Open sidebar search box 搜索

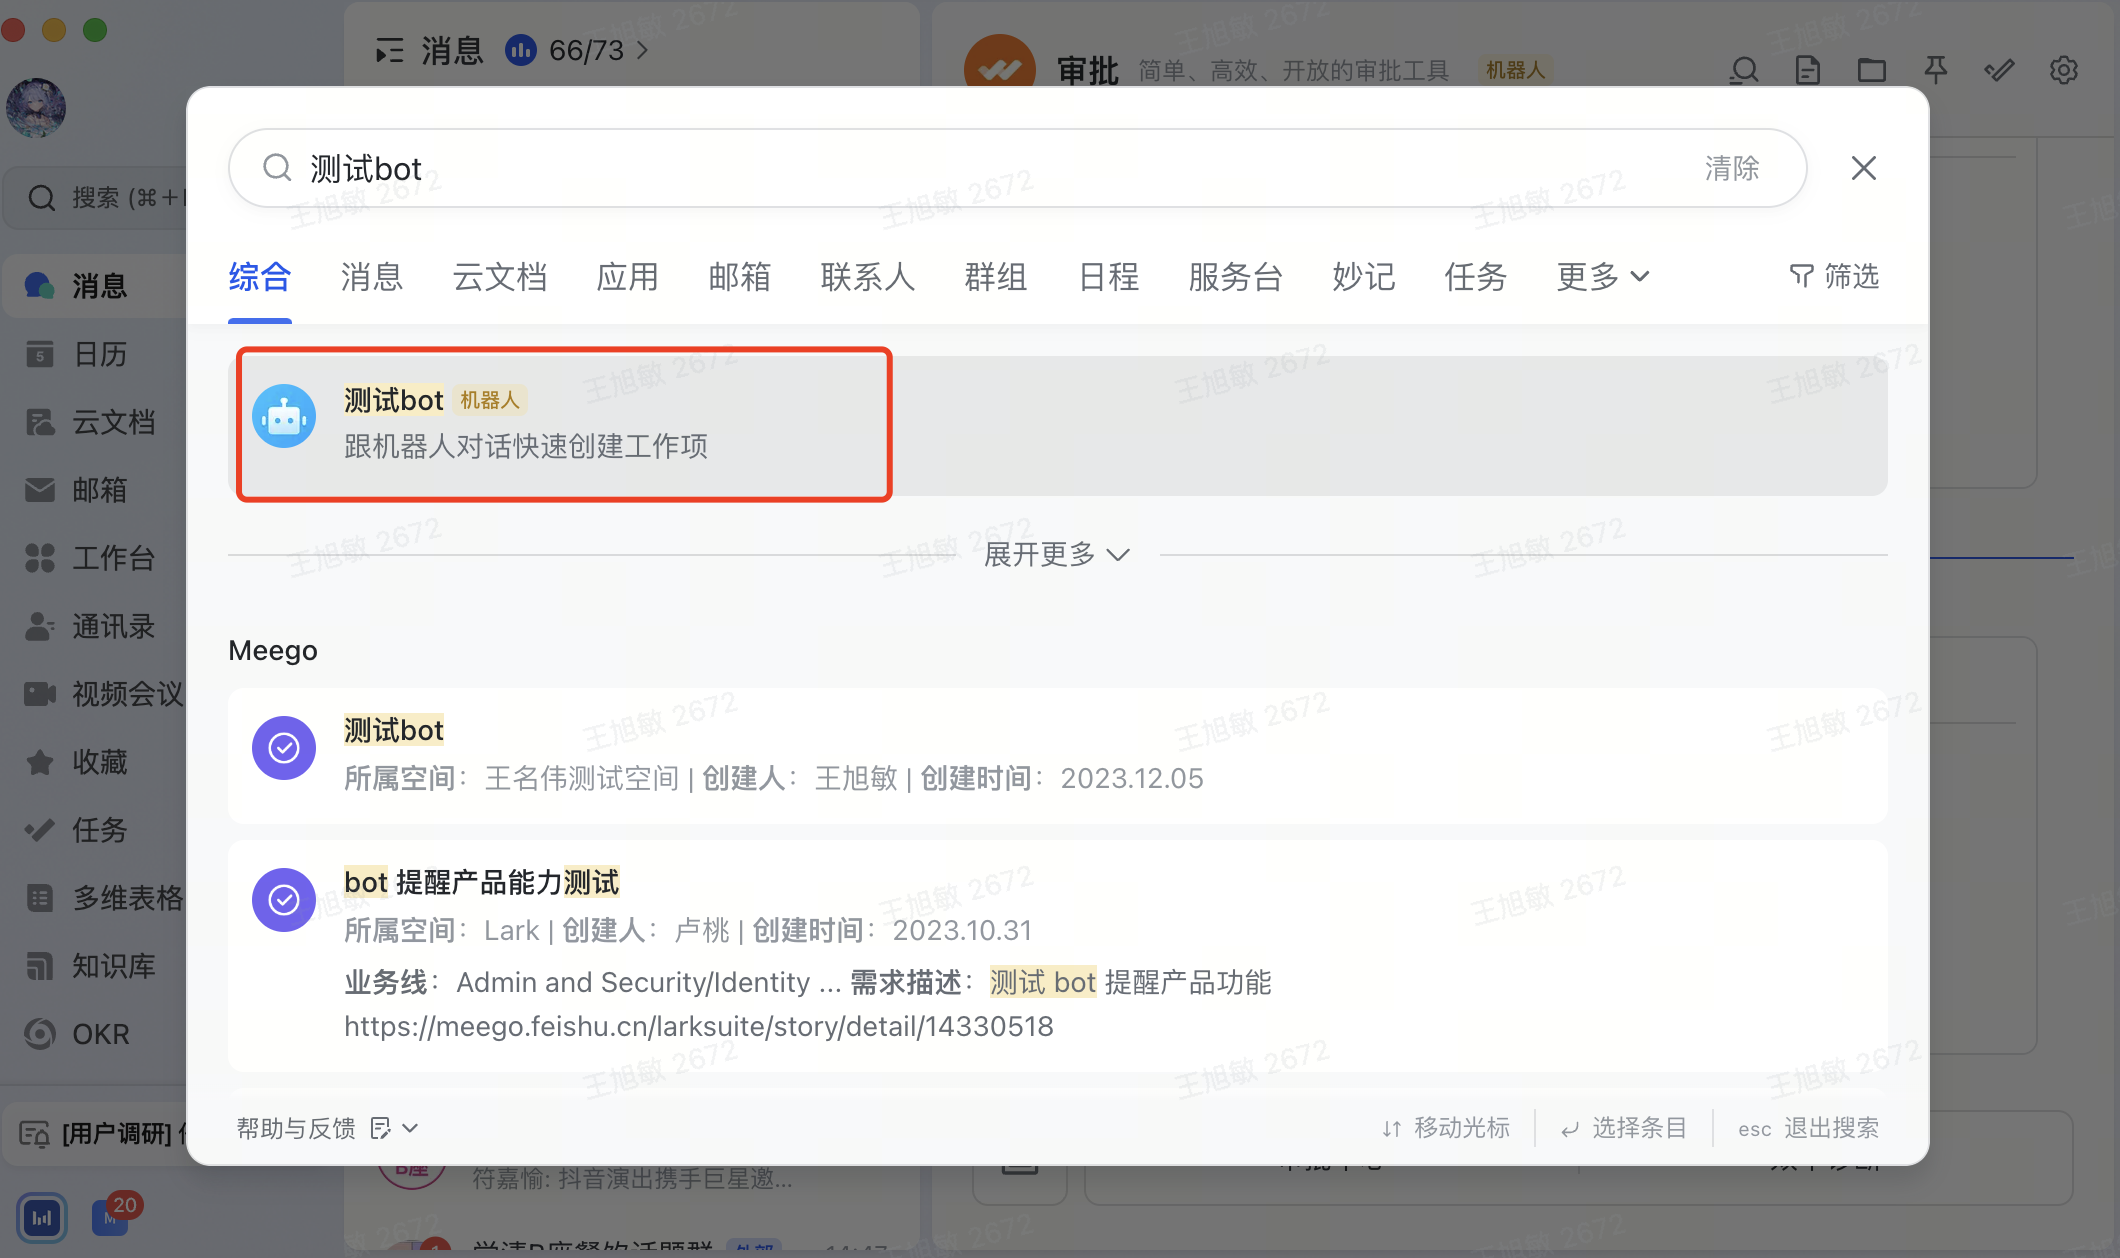96,198
